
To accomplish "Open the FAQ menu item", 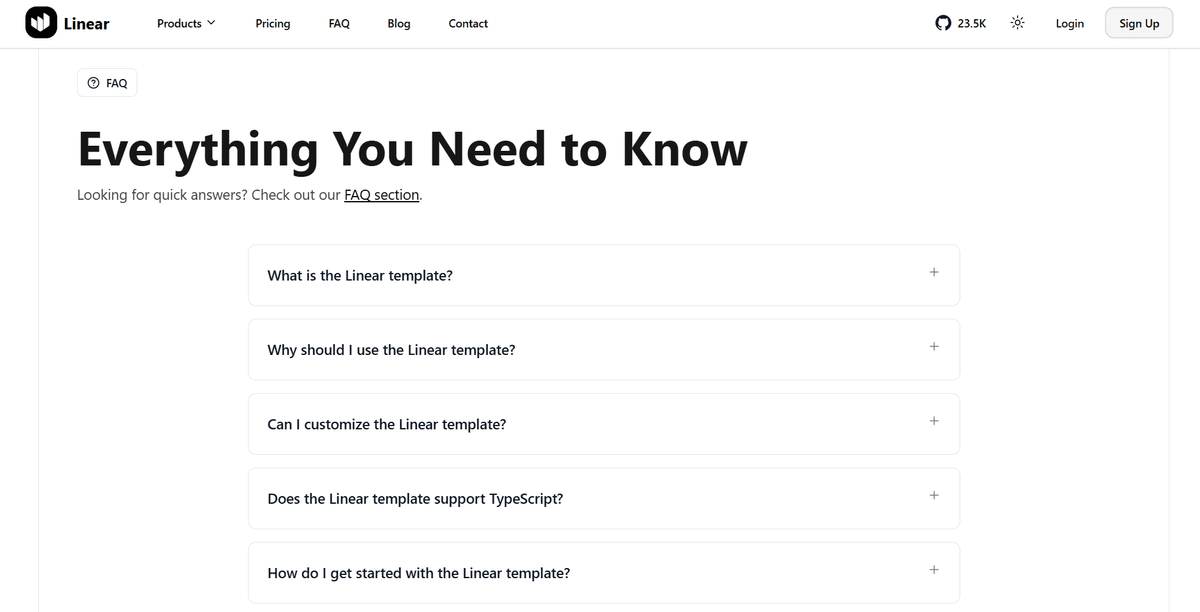I will (x=338, y=23).
